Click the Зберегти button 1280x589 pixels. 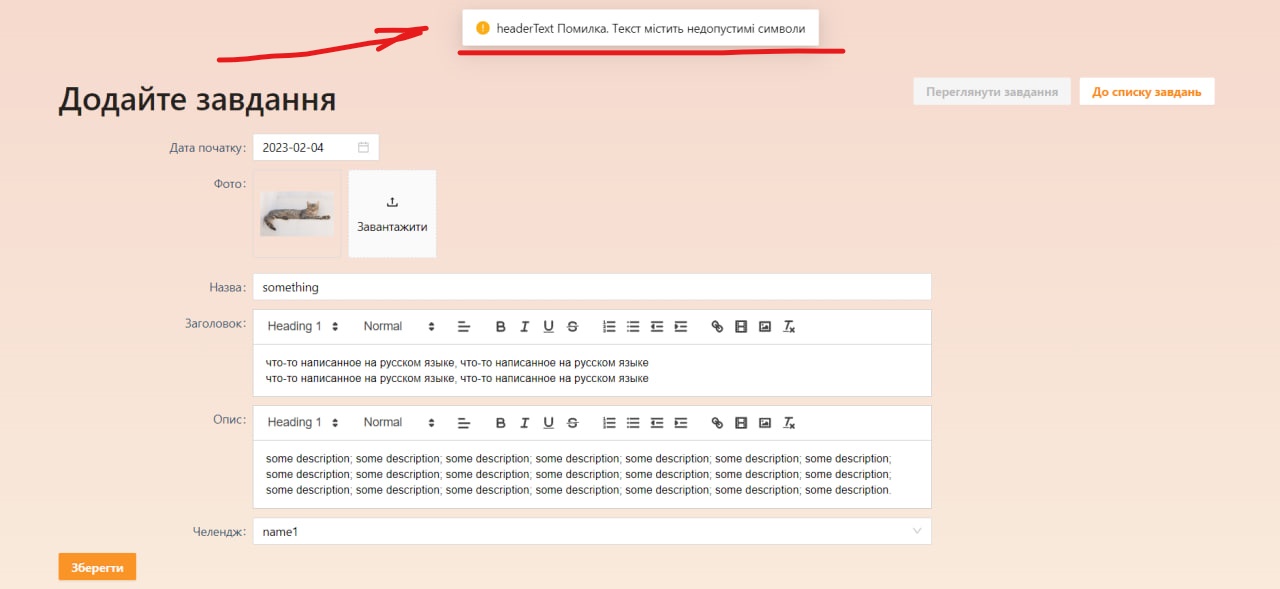click(x=97, y=567)
